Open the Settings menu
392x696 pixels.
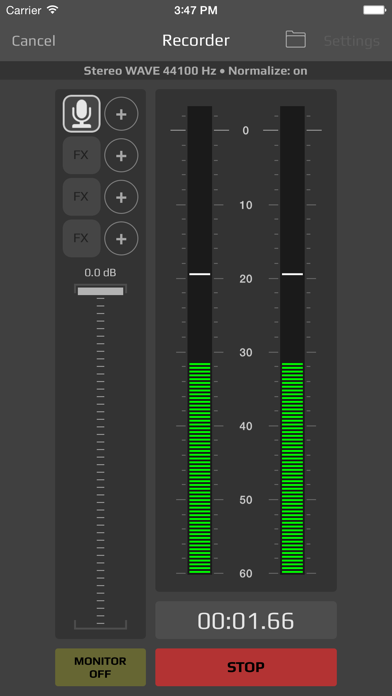tap(352, 41)
